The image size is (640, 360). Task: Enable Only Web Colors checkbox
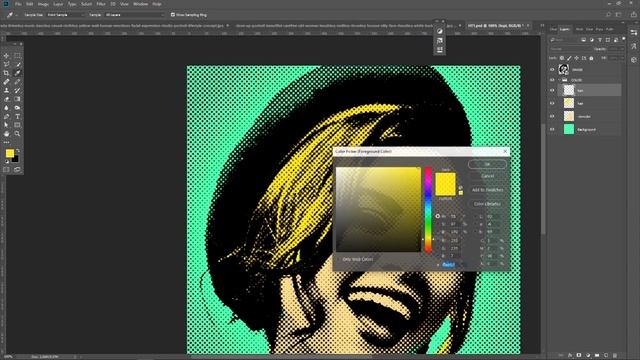(x=339, y=259)
